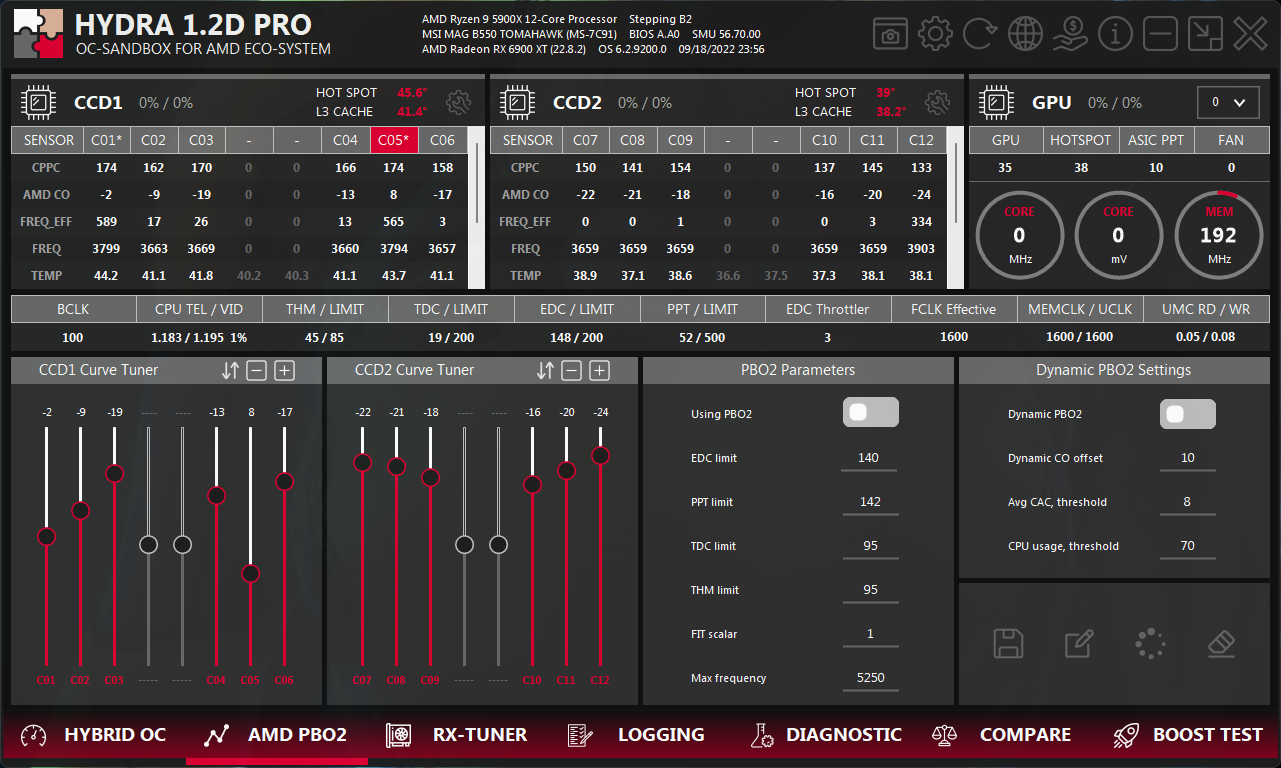The width and height of the screenshot is (1281, 768).
Task: Click the HYDRA puzzle logo
Action: point(38,35)
